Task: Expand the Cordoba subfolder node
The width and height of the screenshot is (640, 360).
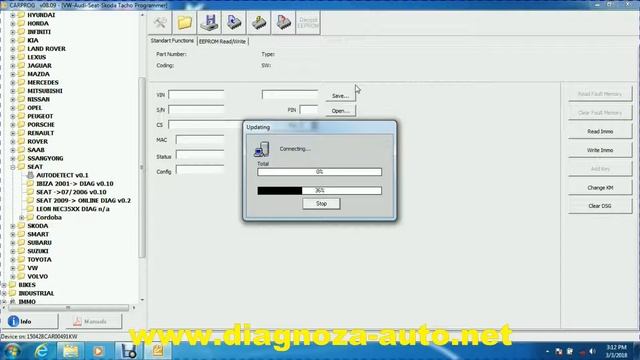Action: (x=22, y=218)
